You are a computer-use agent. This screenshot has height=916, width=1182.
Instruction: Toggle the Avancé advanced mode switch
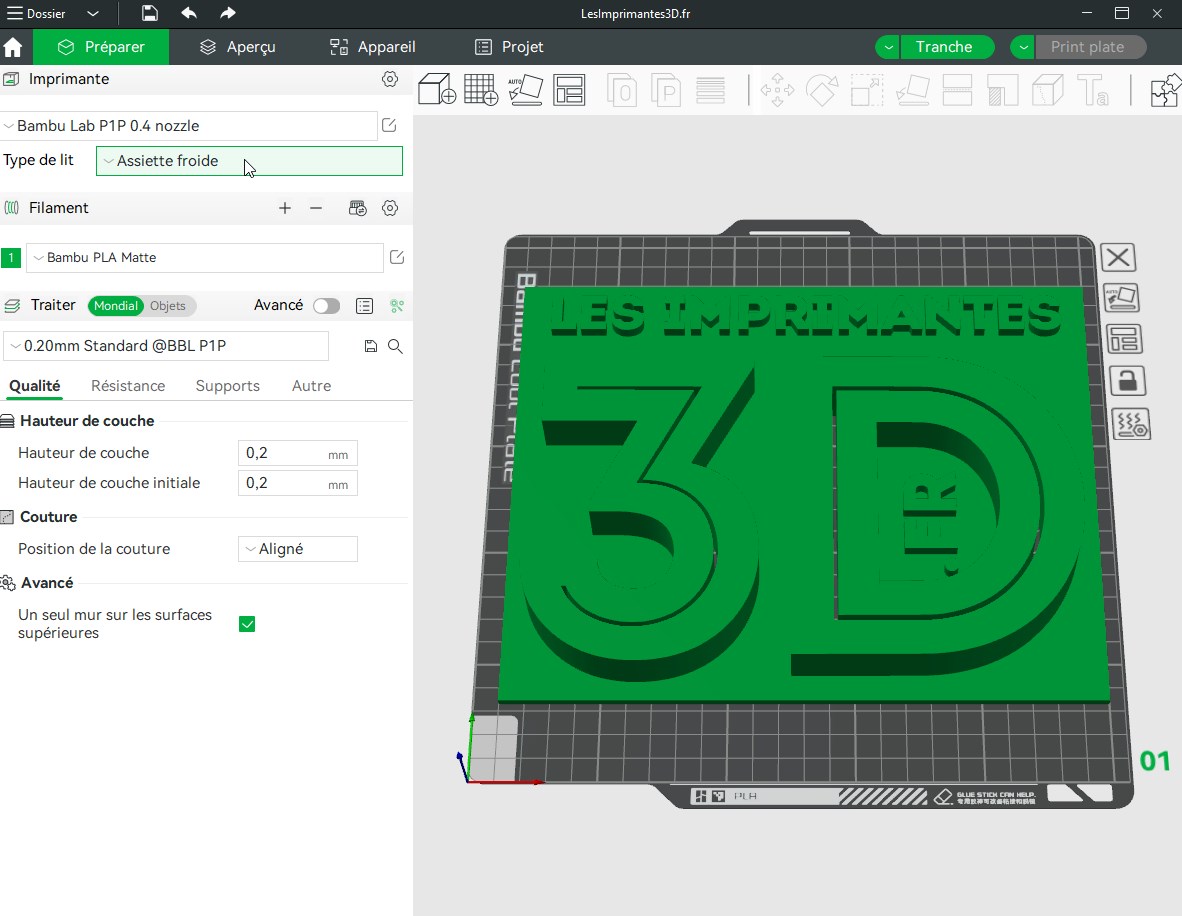326,305
